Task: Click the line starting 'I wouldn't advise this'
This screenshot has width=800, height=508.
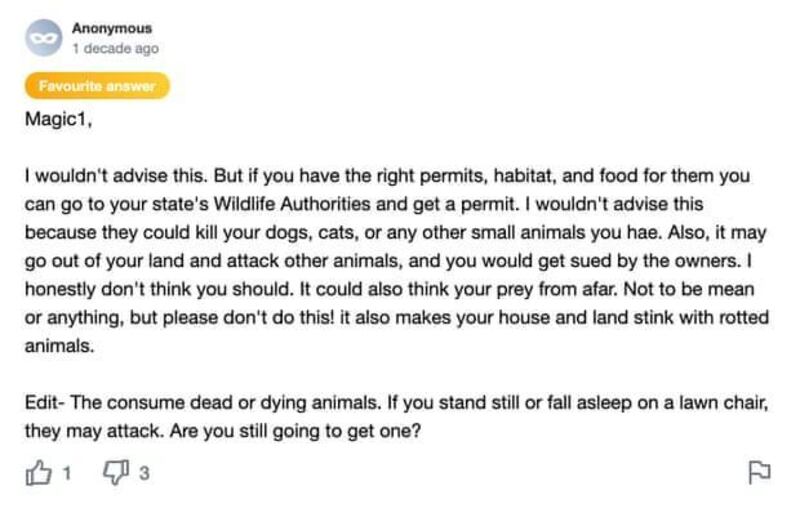Action: 386,178
